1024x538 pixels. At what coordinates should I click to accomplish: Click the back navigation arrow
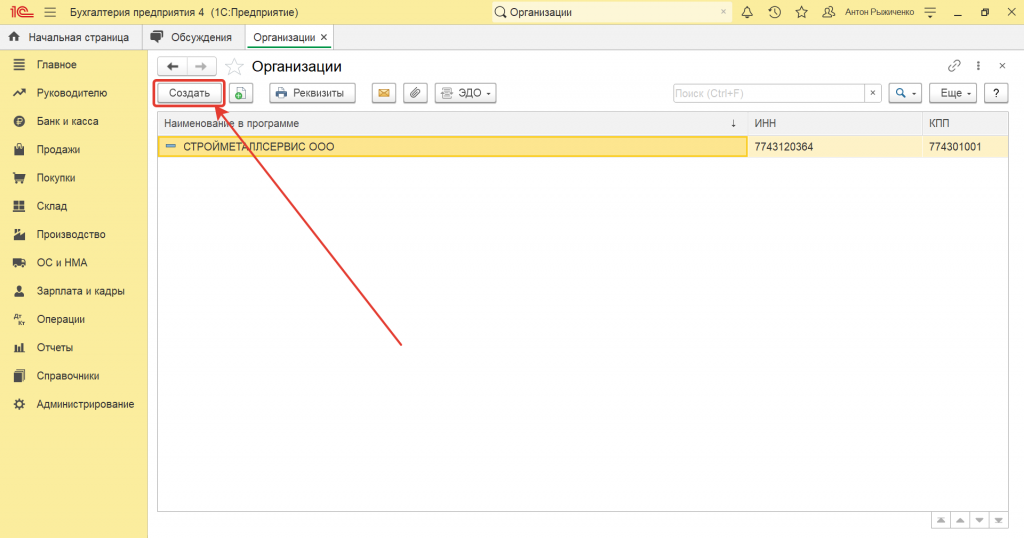point(173,66)
